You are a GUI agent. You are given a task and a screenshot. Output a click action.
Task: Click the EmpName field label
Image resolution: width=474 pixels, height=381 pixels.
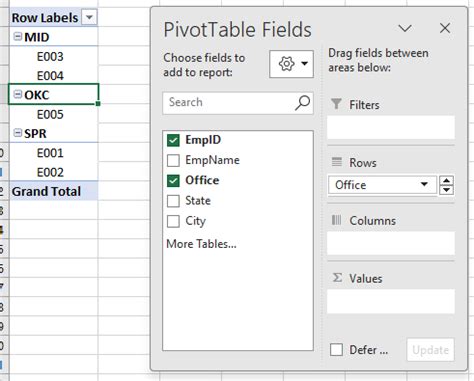212,160
